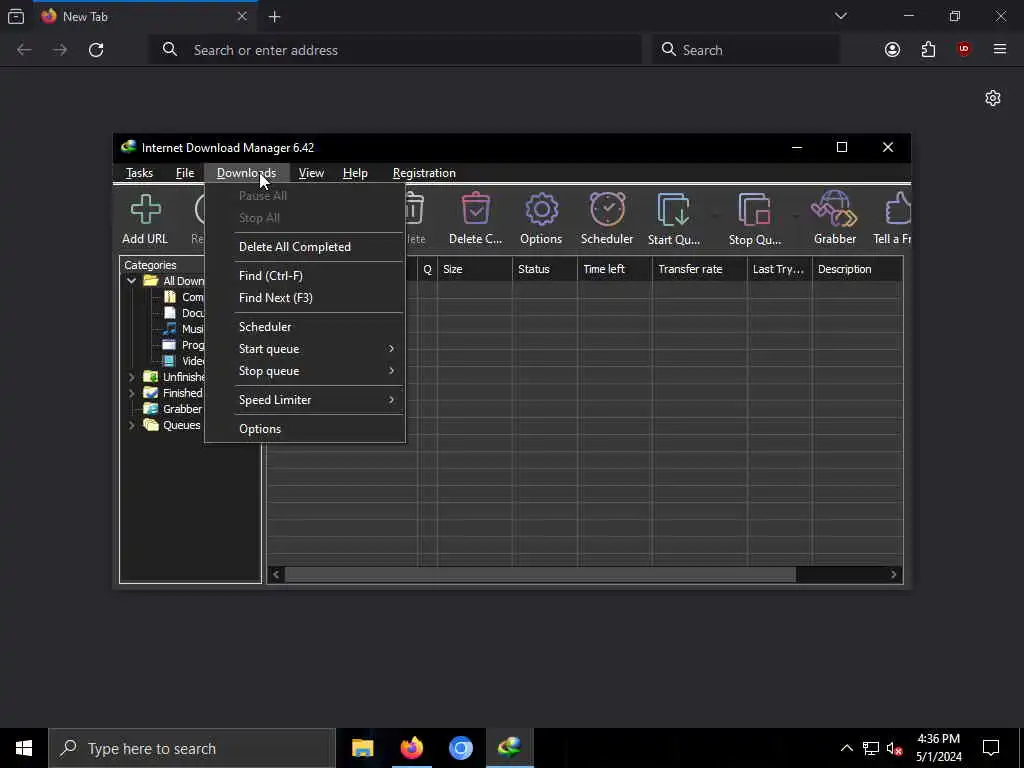The width and height of the screenshot is (1024, 768).
Task: Click the Add URL toolbar icon
Action: 145,210
